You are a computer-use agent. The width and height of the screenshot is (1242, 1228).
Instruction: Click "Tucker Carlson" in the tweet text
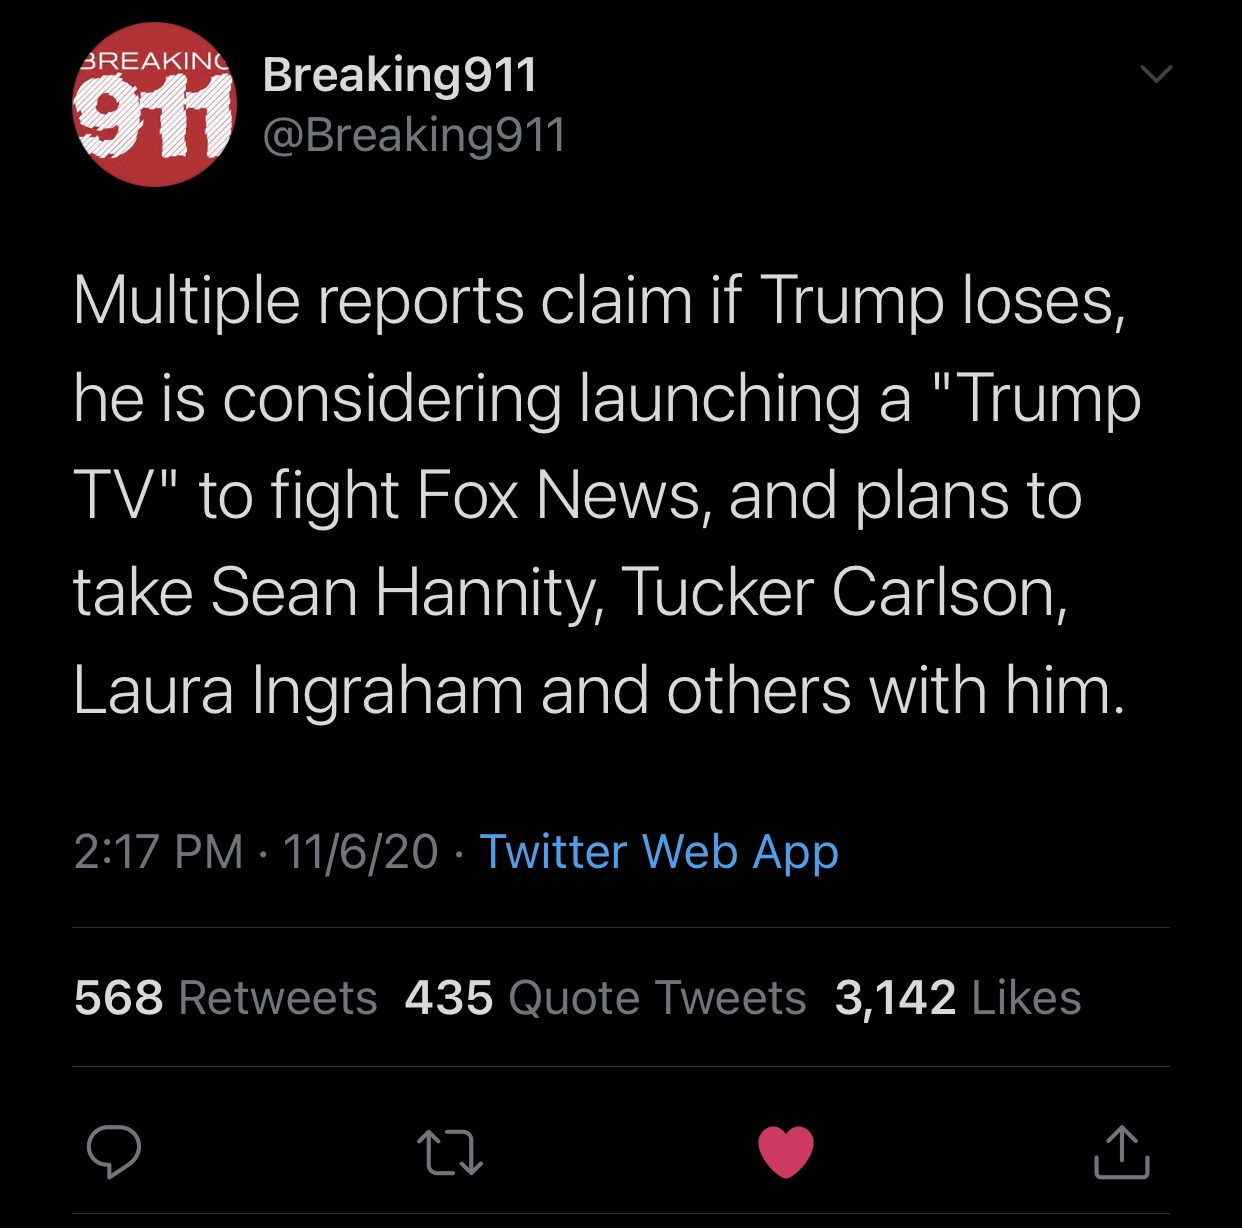click(x=843, y=592)
